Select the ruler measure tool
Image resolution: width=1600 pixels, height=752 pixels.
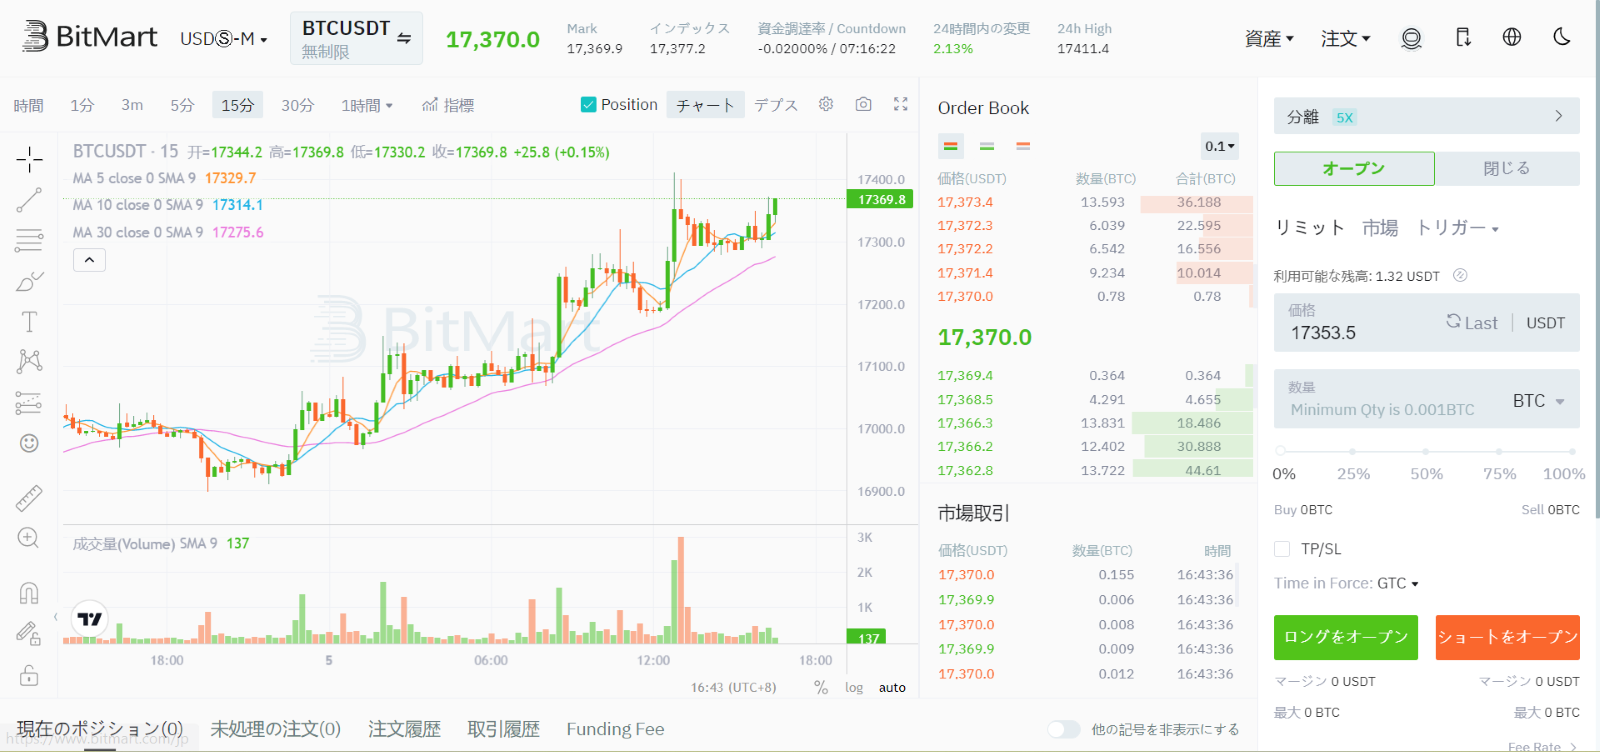(29, 497)
